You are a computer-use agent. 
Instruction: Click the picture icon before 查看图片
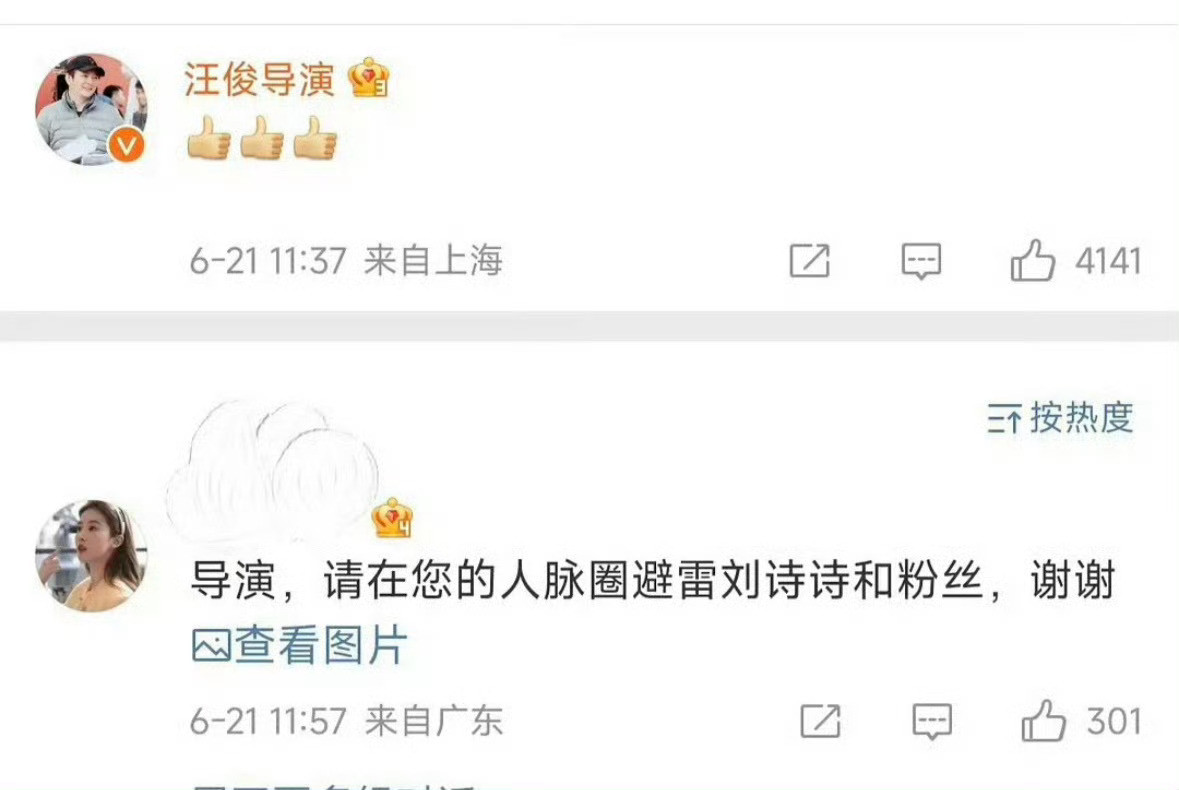(x=211, y=646)
